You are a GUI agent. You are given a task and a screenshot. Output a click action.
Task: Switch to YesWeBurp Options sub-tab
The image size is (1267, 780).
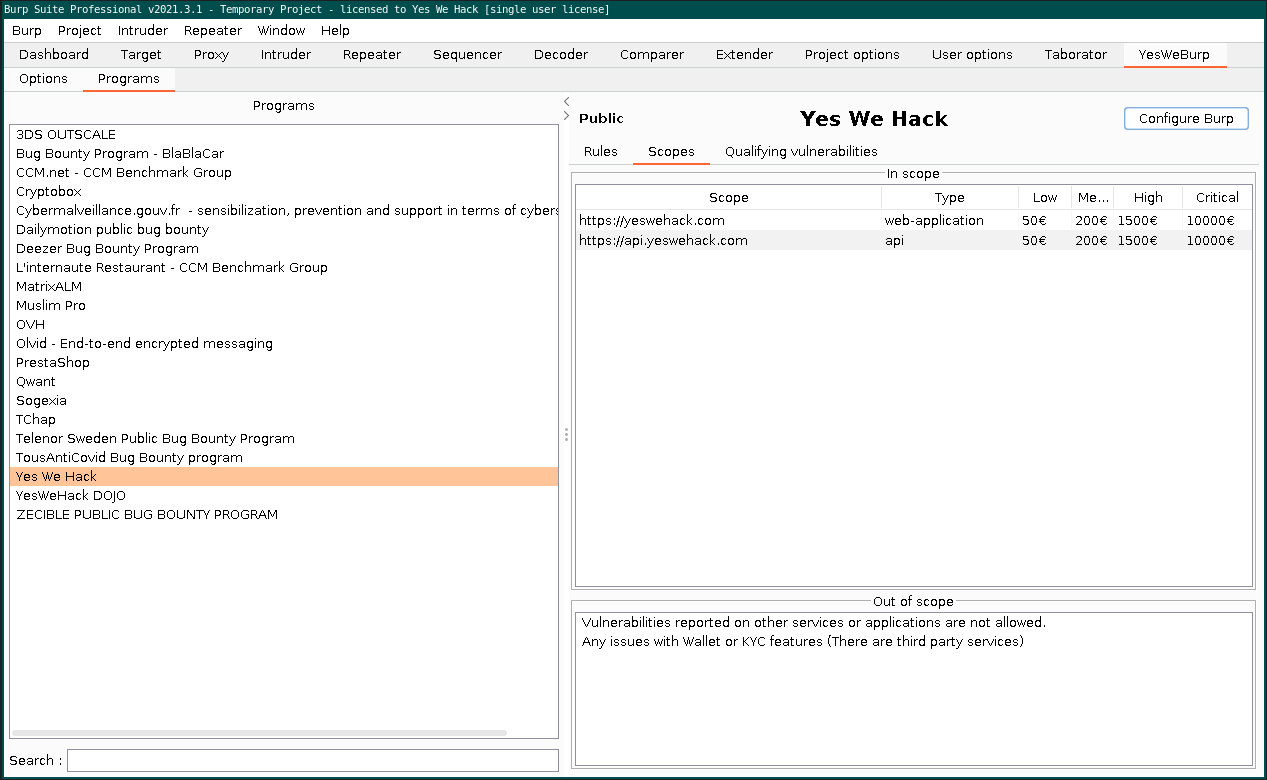[x=43, y=79]
